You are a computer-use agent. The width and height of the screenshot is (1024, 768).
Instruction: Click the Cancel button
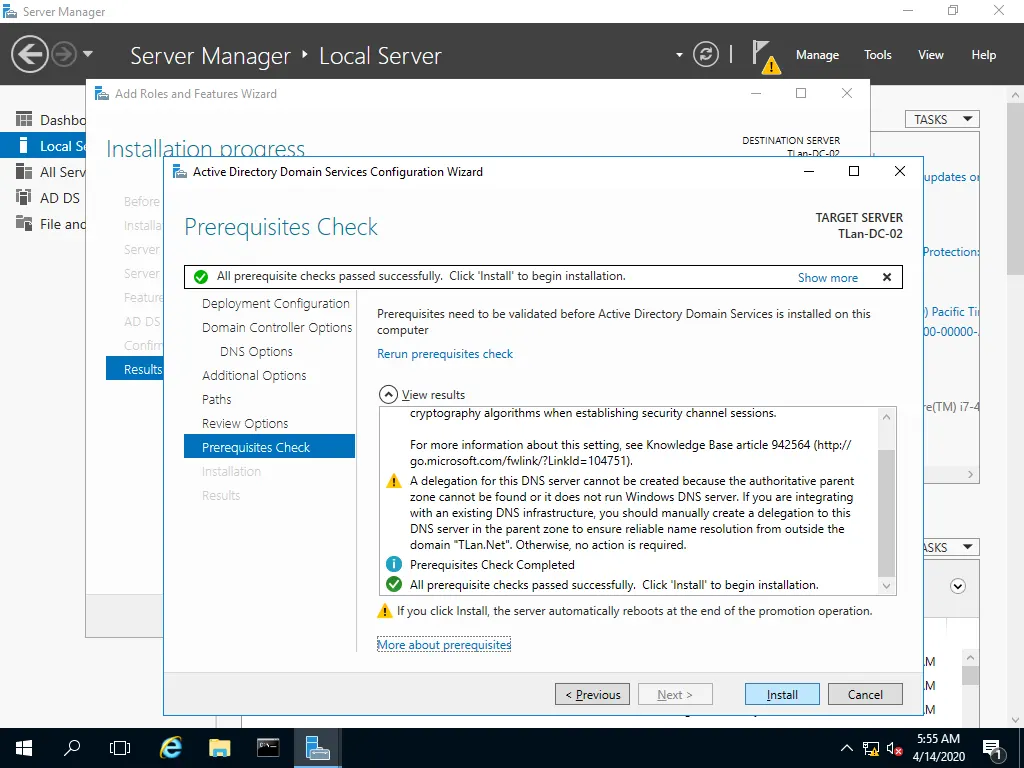coord(865,694)
